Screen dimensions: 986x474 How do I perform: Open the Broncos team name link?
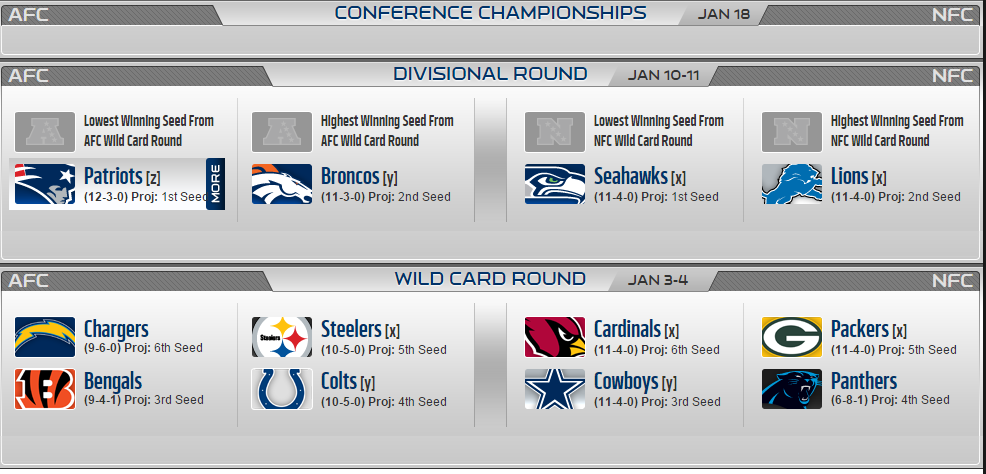[x=350, y=177]
